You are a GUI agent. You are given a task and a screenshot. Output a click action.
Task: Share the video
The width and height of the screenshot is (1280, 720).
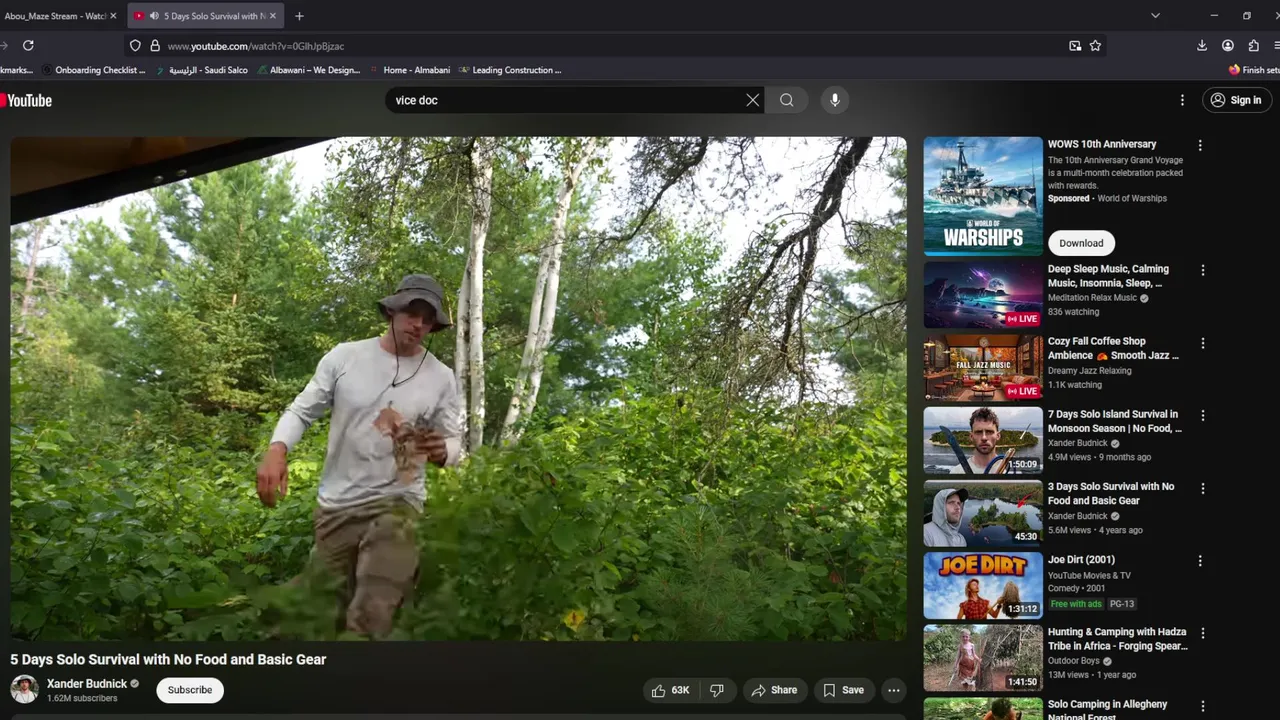pyautogui.click(x=774, y=690)
